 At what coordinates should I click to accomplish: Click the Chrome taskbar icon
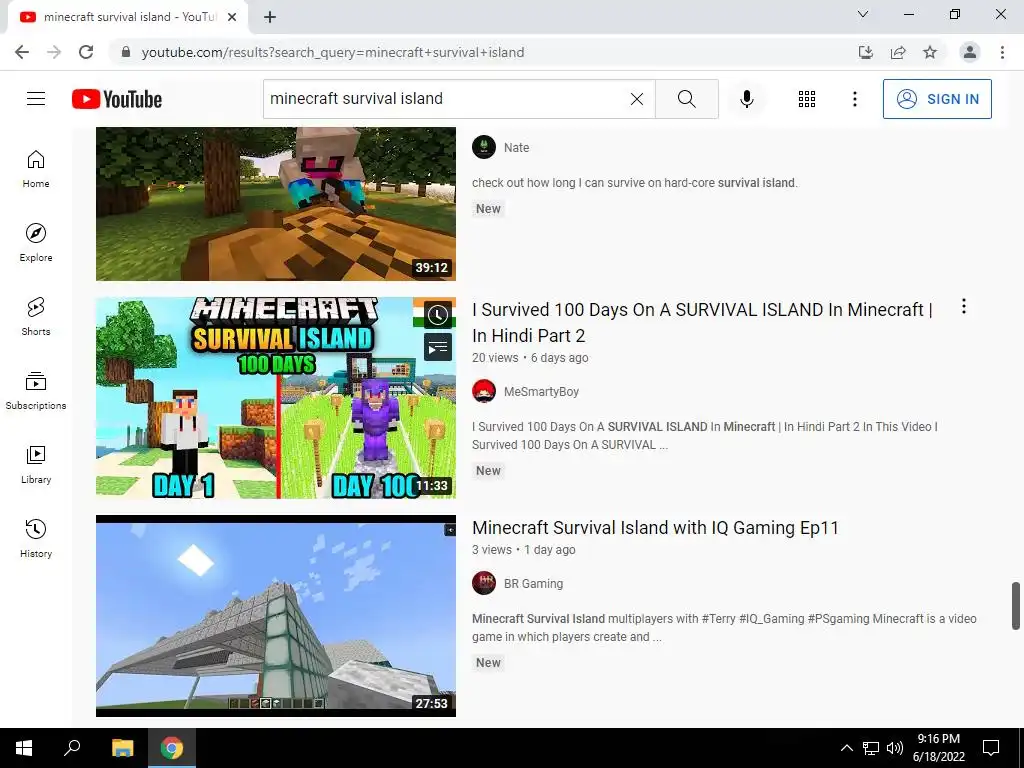172,748
